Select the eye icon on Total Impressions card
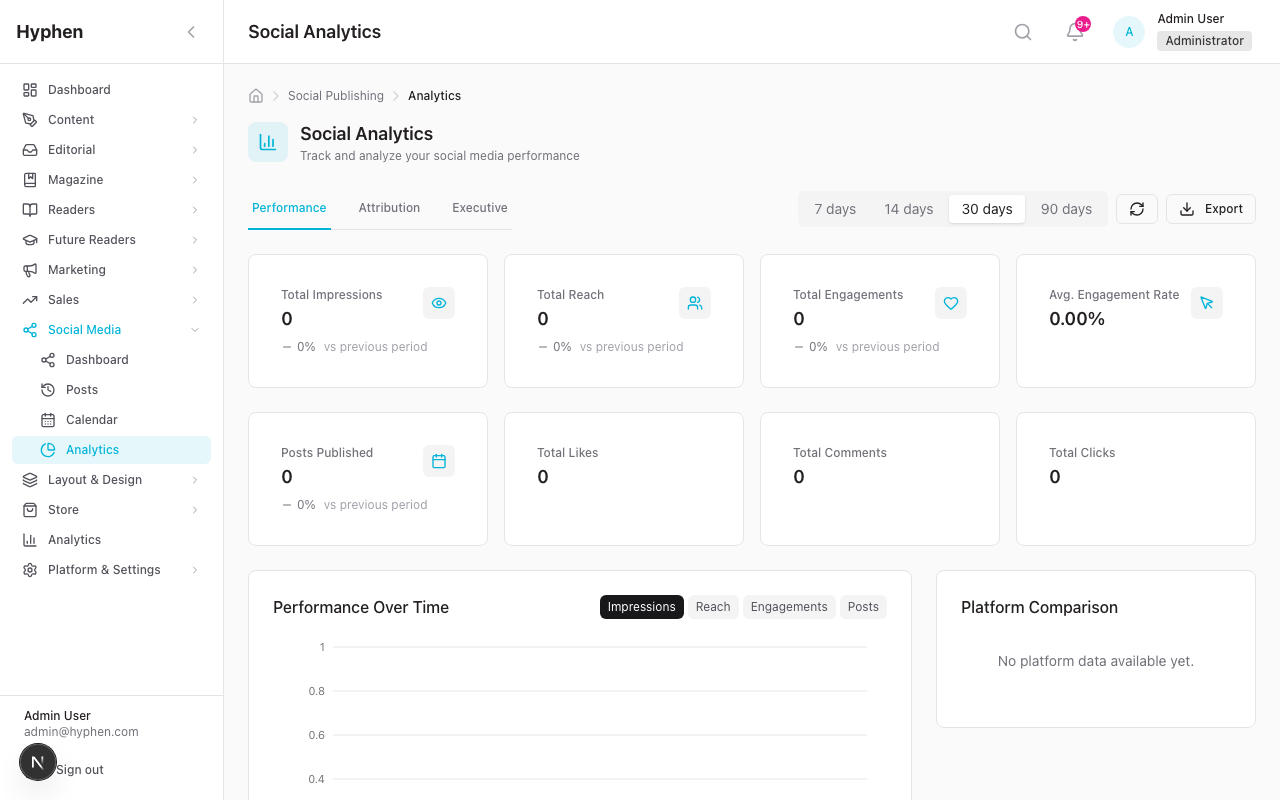 point(438,302)
